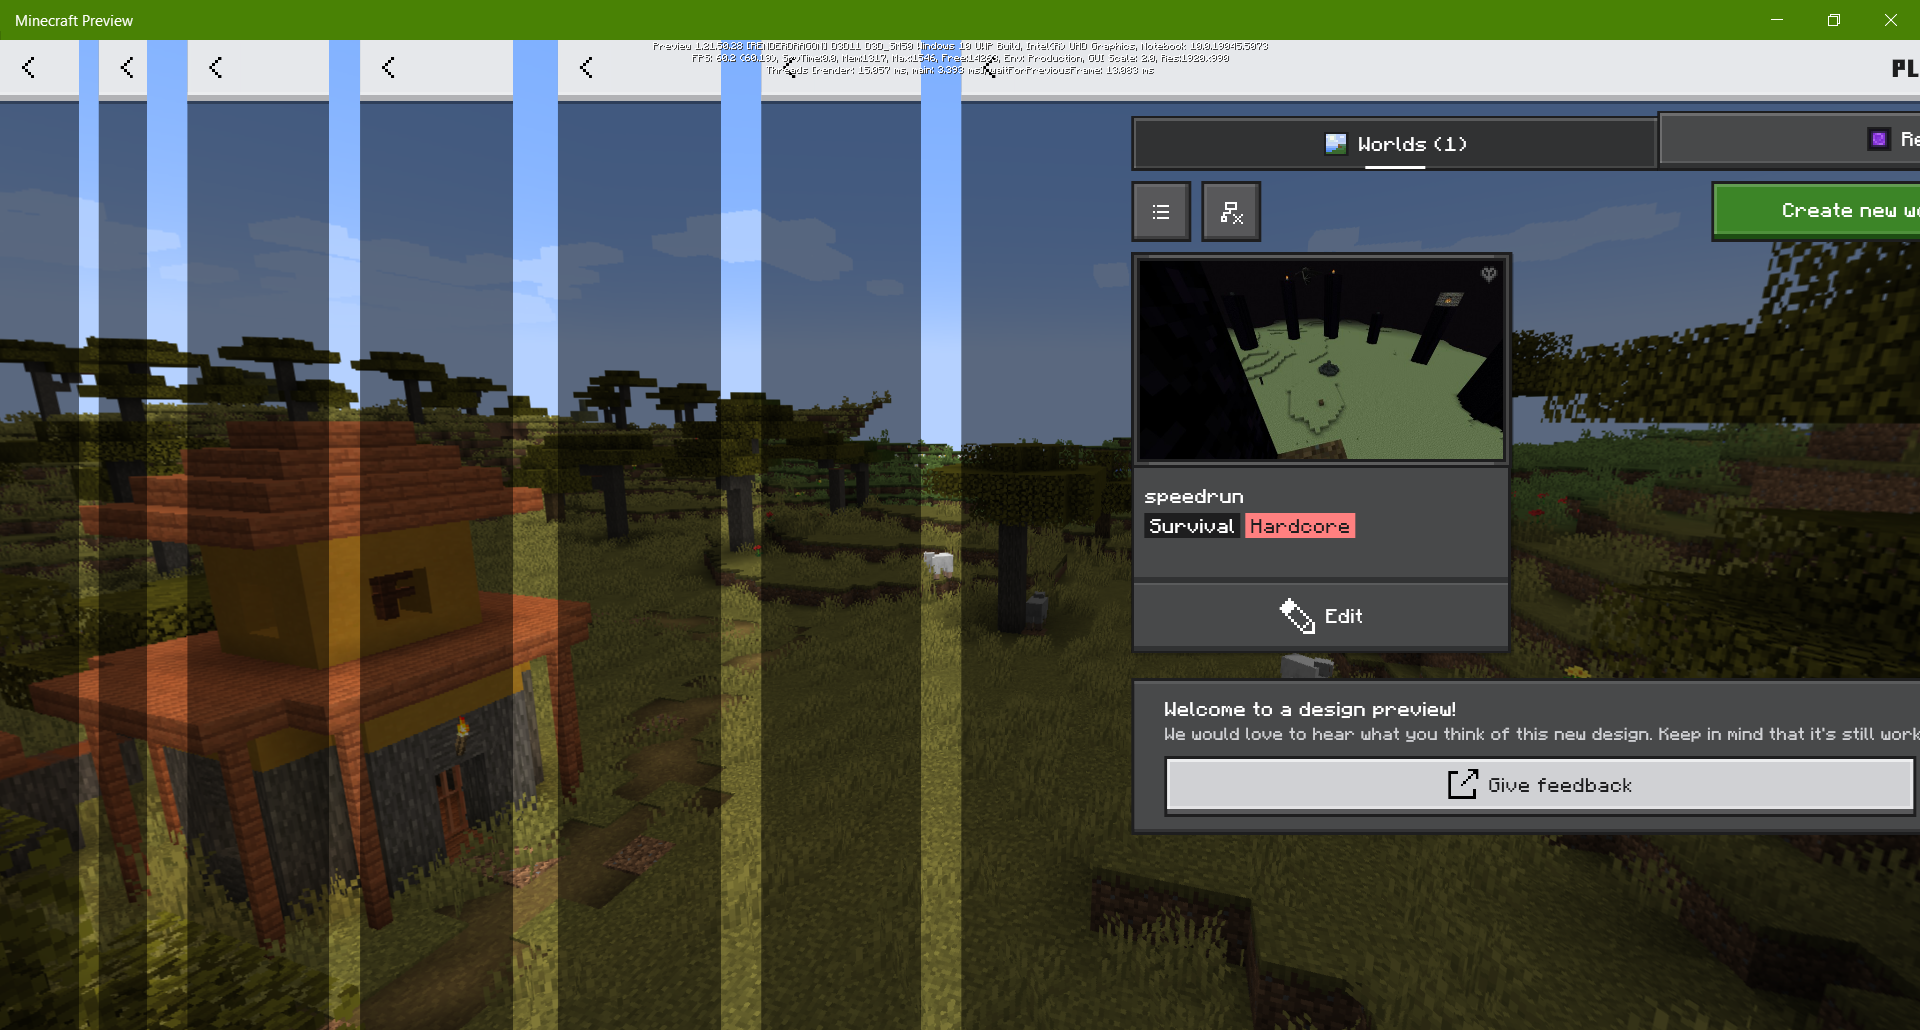The image size is (1920, 1030).
Task: Open the tab with the purple portal icon
Action: (x=1790, y=139)
